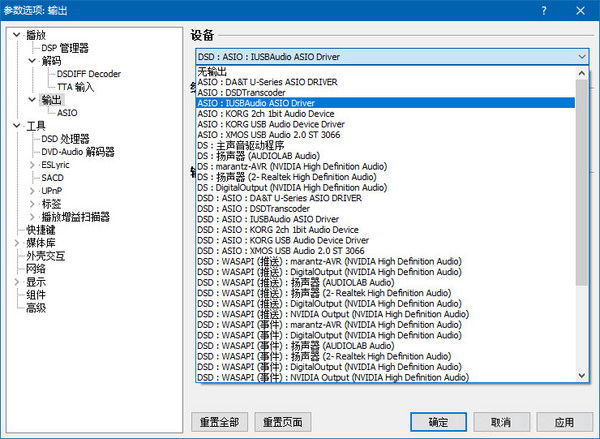Viewport: 600px width, 439px height.
Task: Select SACD in the tree
Action: (52, 178)
